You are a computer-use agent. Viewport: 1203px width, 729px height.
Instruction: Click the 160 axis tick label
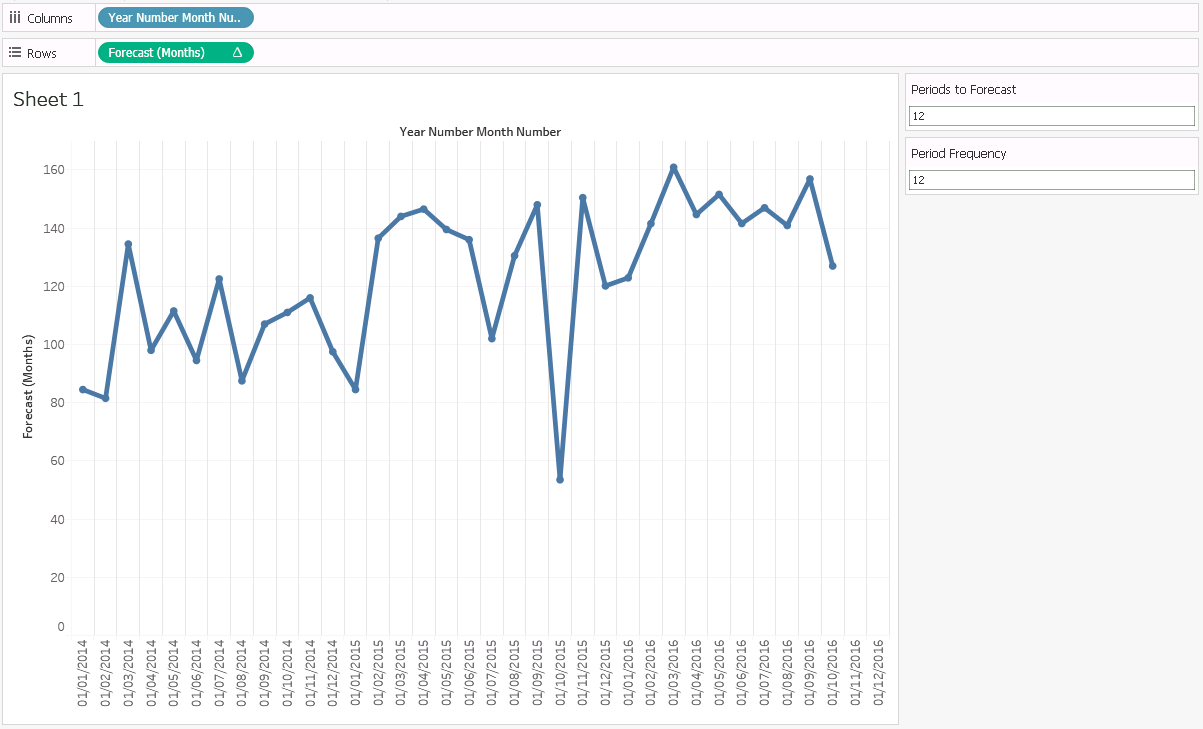point(54,170)
